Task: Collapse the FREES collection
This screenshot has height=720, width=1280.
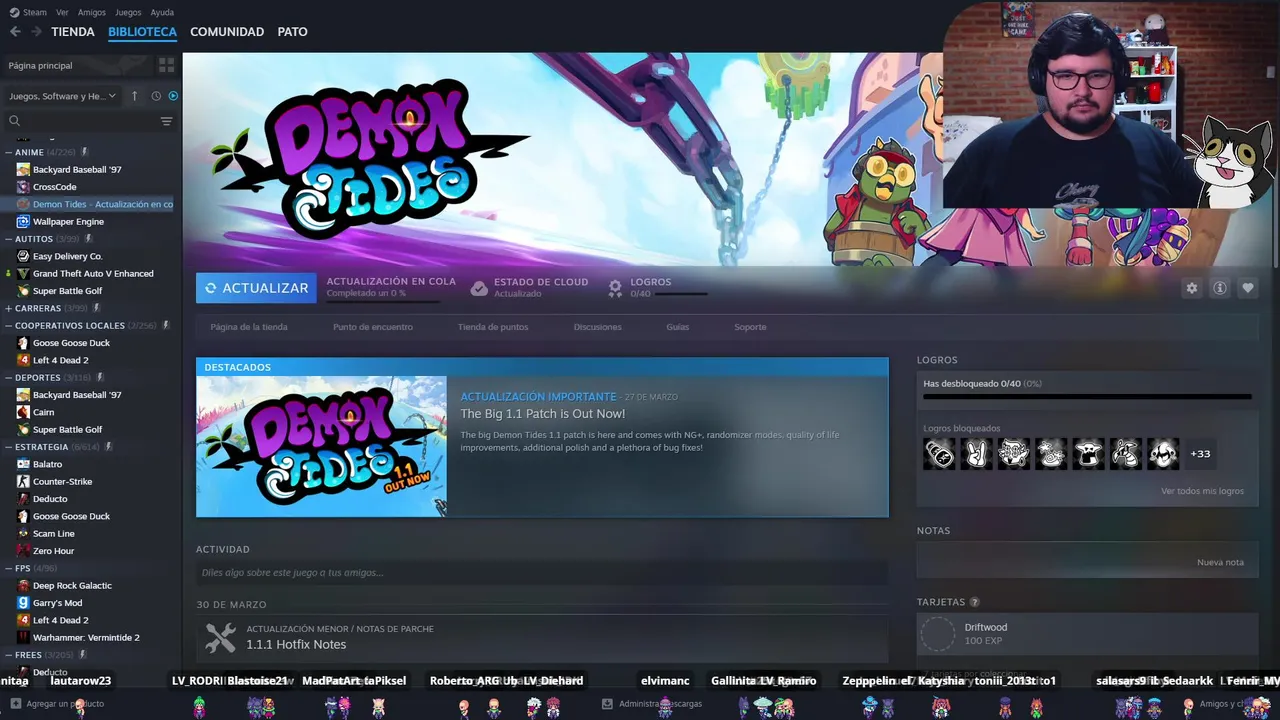Action: coord(9,655)
